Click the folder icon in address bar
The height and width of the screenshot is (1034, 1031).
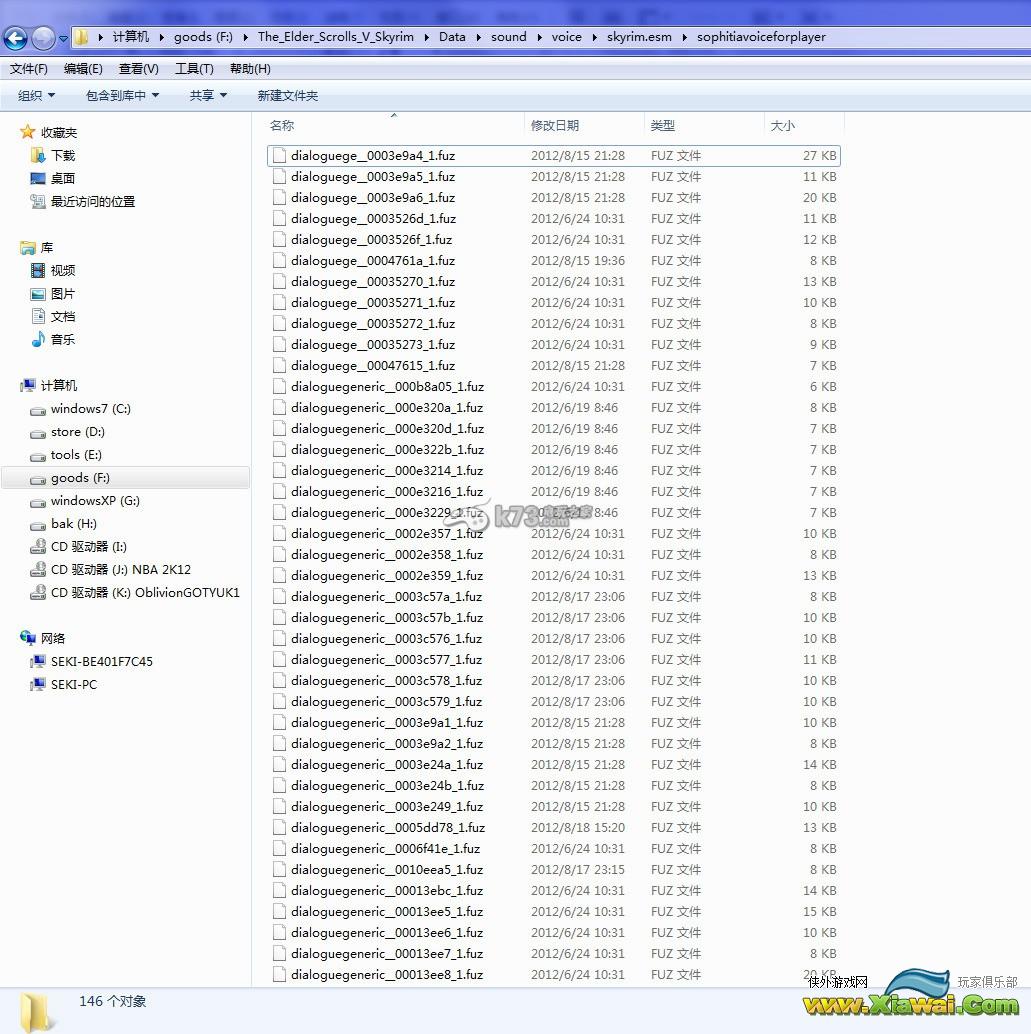click(x=81, y=37)
